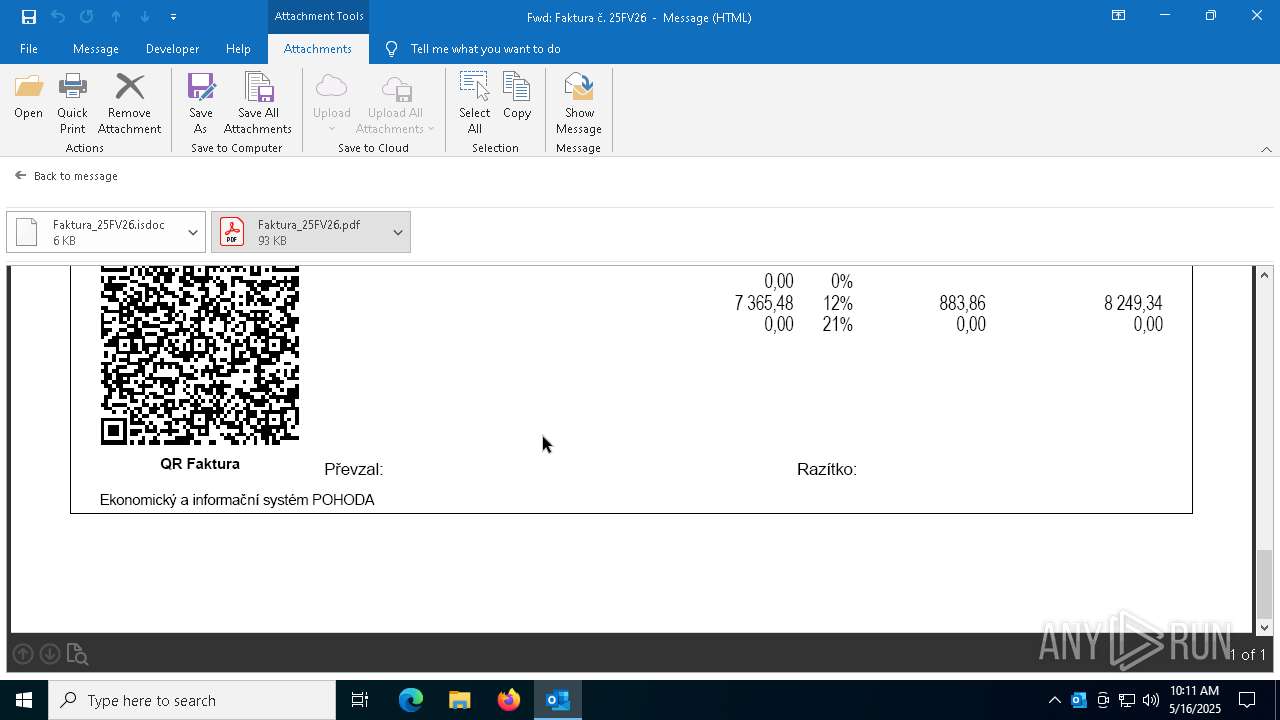Switch to the Message tab

(x=96, y=49)
